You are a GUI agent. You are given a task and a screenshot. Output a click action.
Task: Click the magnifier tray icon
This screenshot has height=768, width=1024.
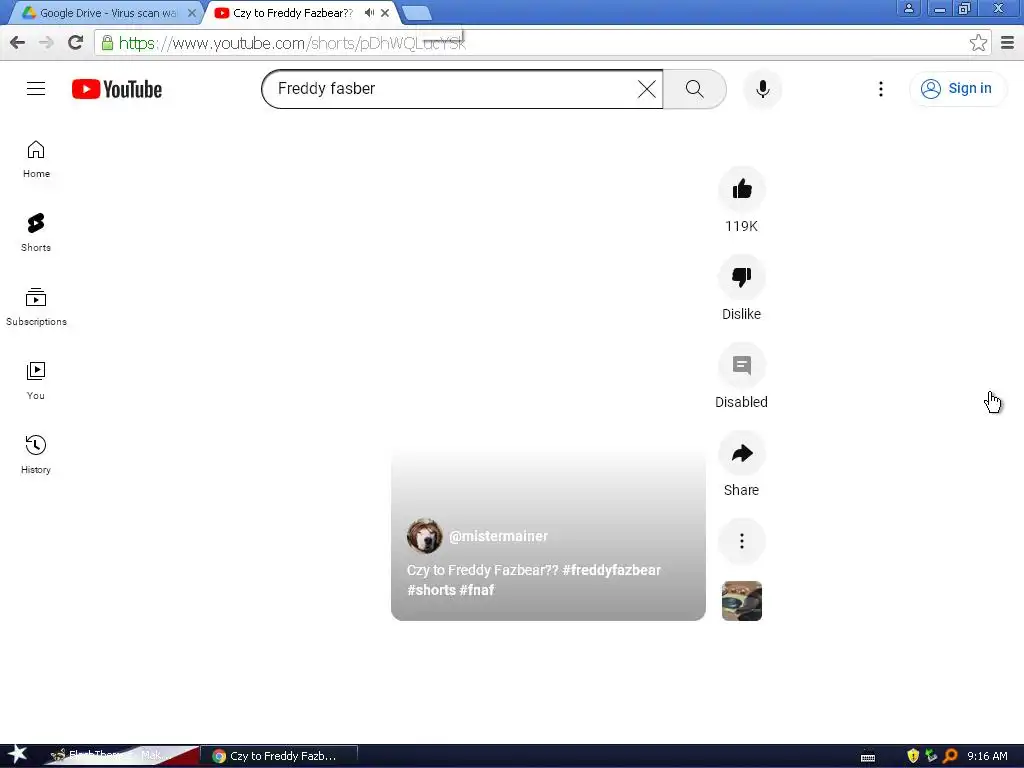[x=950, y=756]
